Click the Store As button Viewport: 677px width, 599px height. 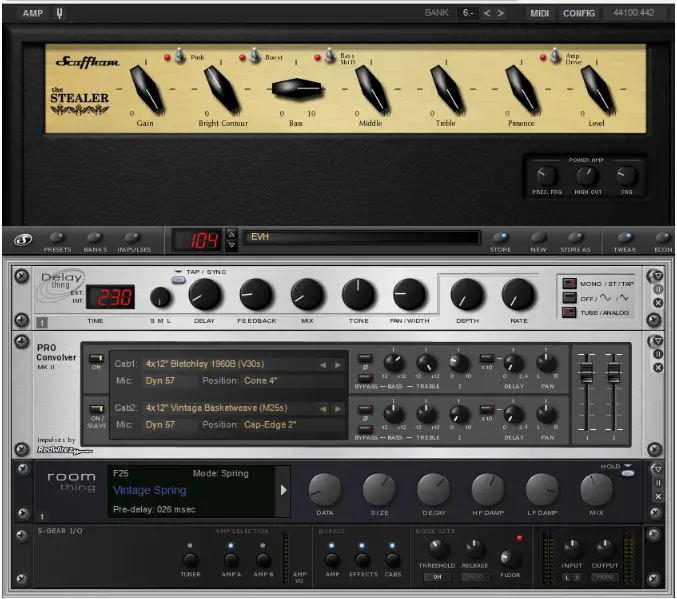click(575, 237)
